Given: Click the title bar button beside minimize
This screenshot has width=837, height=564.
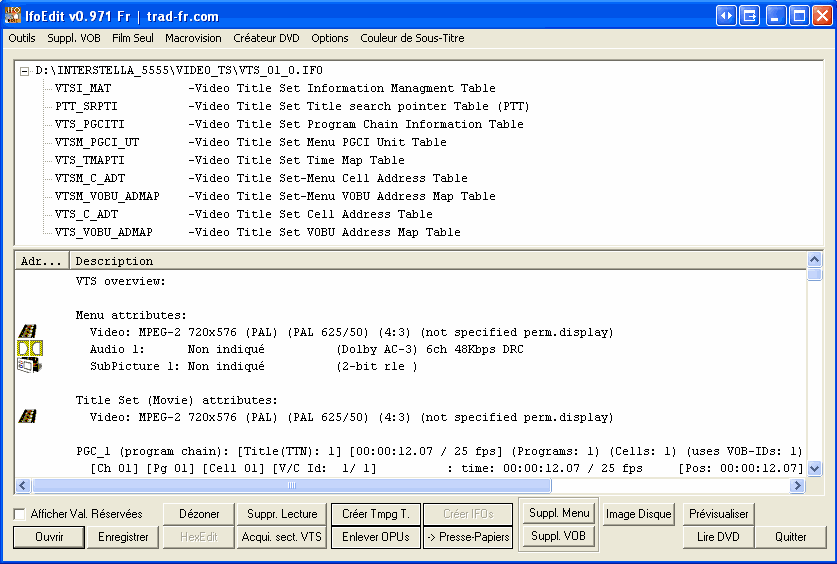Looking at the screenshot, I should tap(751, 16).
